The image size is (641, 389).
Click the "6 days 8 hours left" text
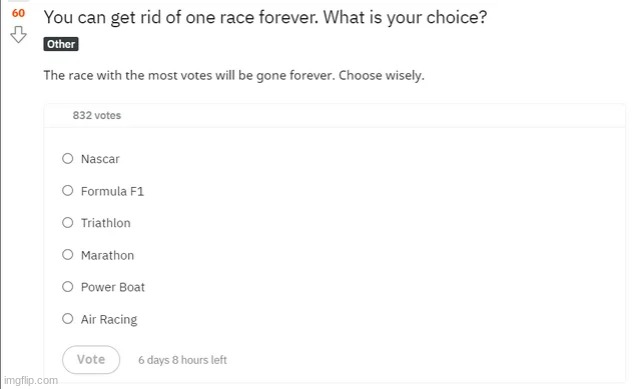(x=182, y=360)
